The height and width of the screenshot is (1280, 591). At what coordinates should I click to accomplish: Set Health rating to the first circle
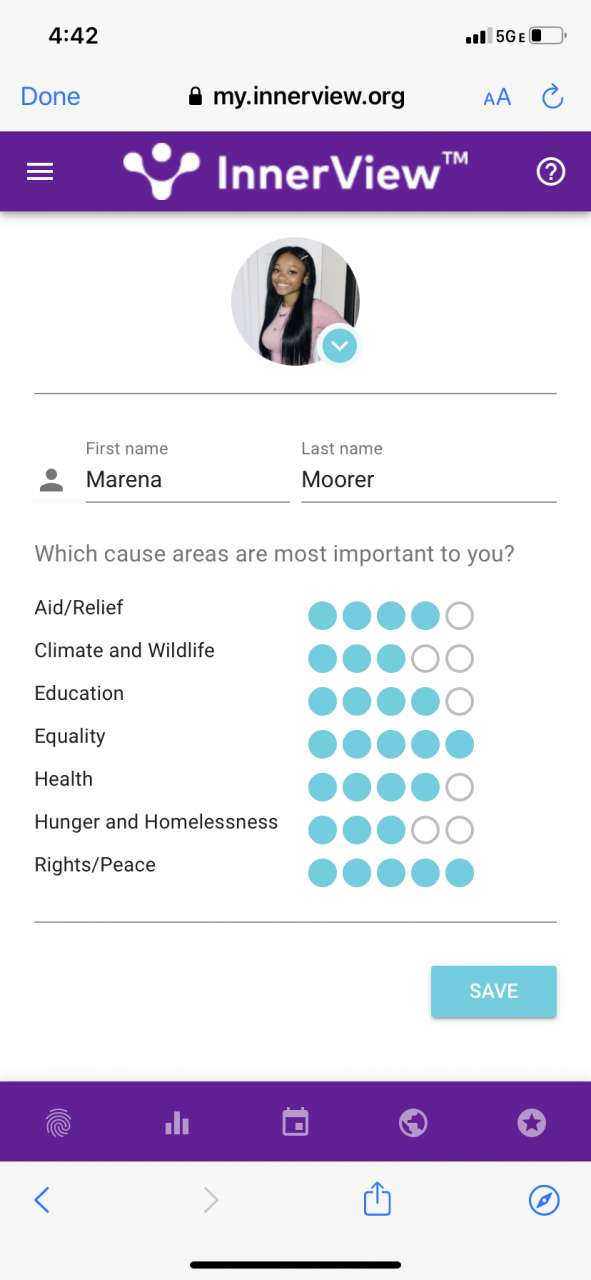322,787
